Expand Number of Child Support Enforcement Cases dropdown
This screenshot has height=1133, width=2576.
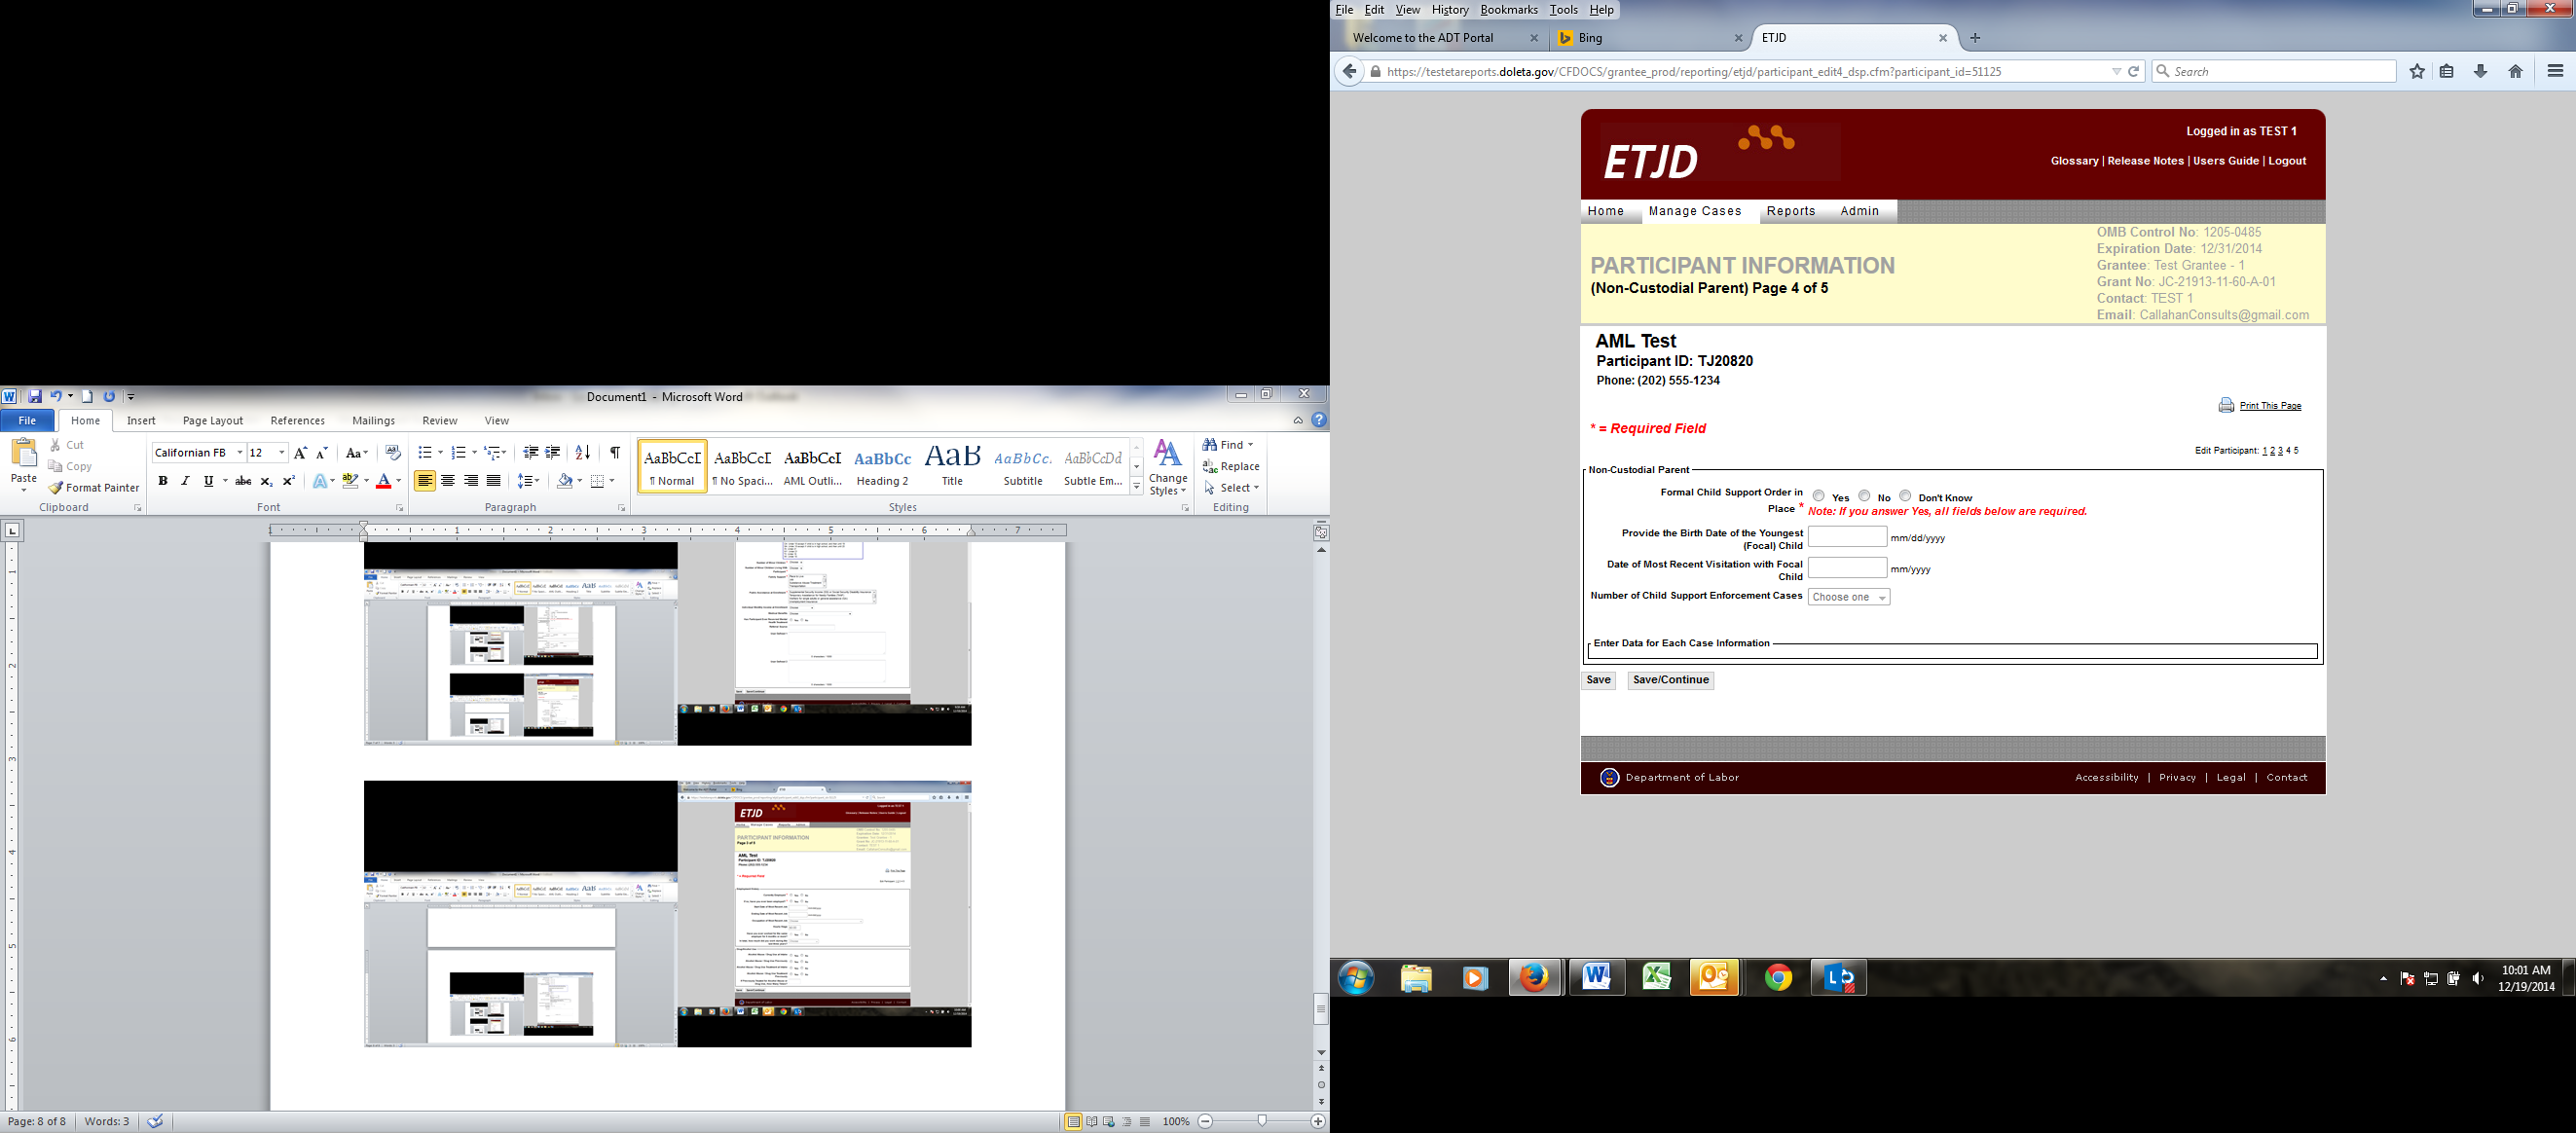point(1848,597)
